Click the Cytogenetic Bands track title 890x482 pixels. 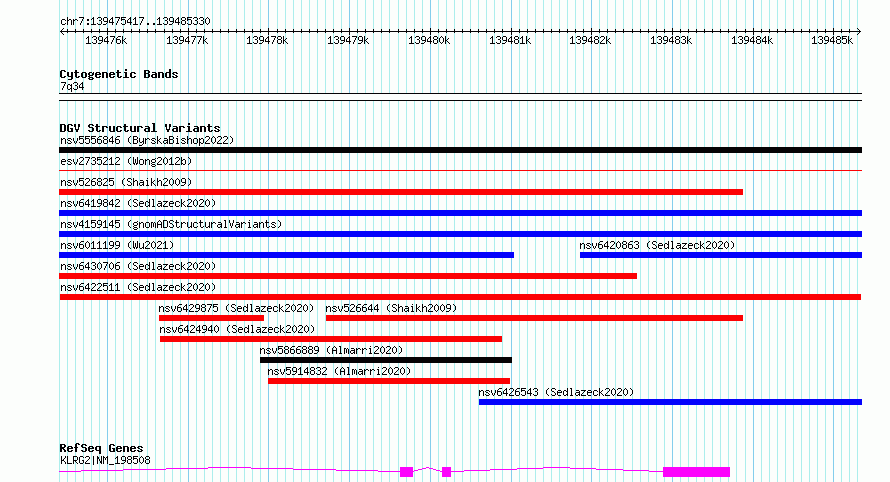tap(119, 74)
